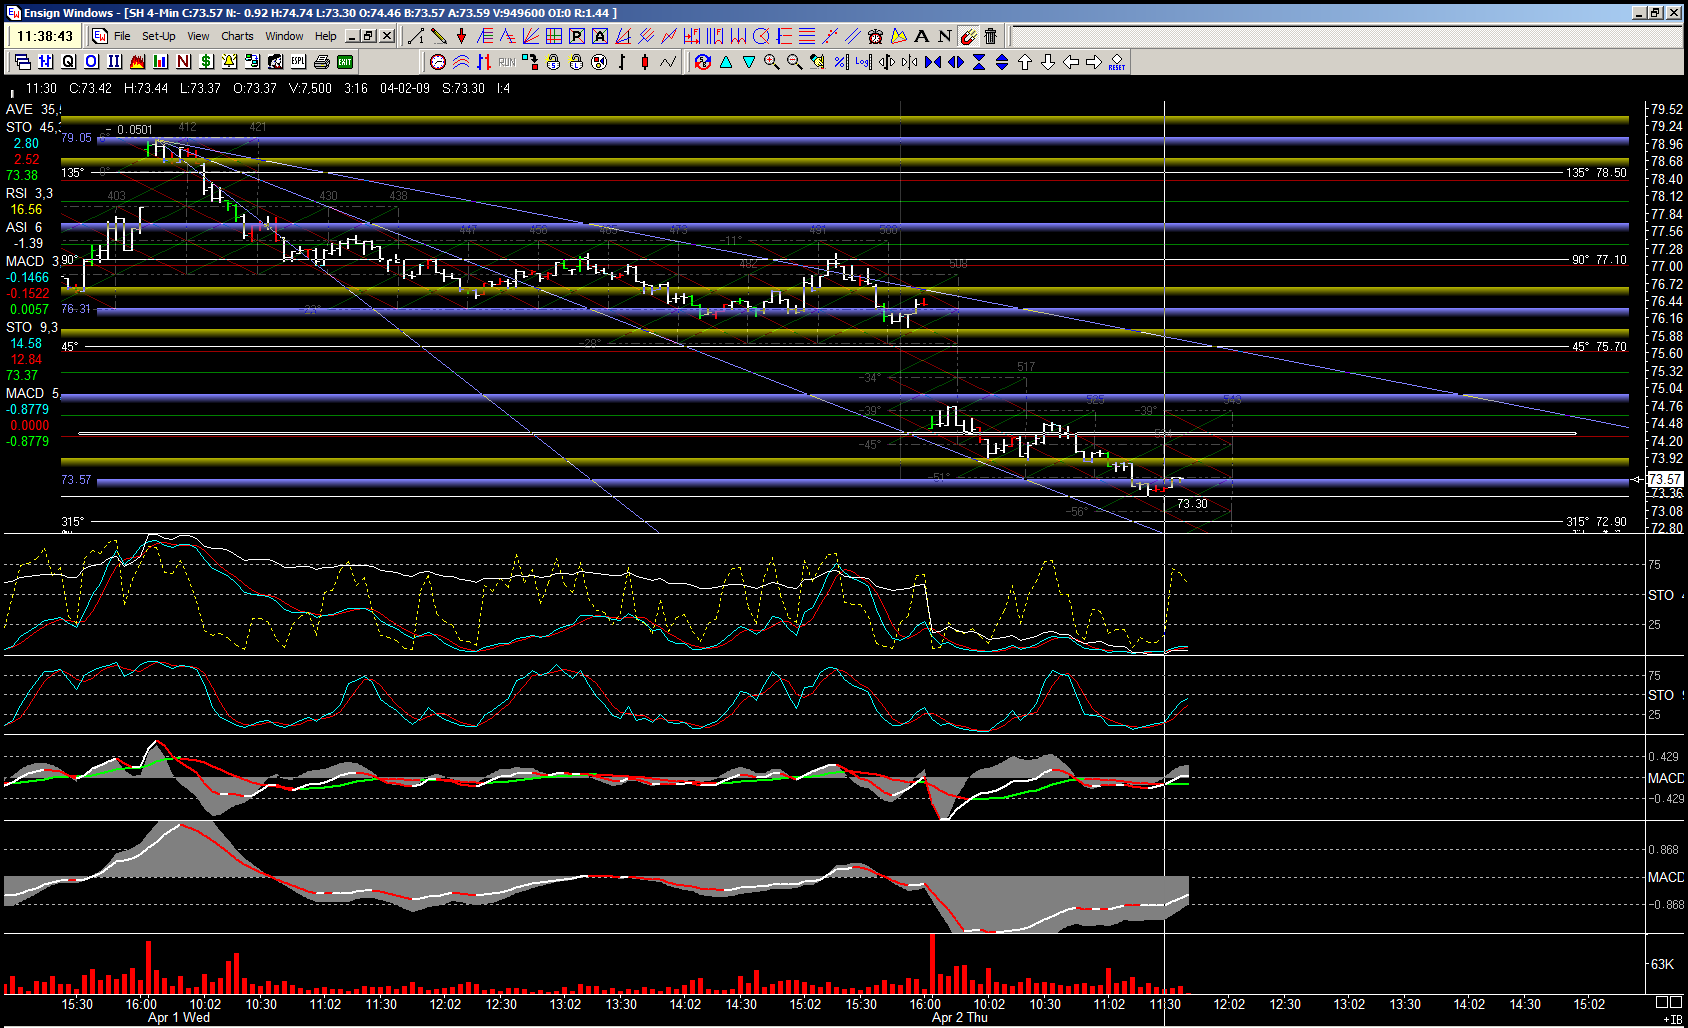
Task: Click the green EXIT icon
Action: [x=345, y=62]
